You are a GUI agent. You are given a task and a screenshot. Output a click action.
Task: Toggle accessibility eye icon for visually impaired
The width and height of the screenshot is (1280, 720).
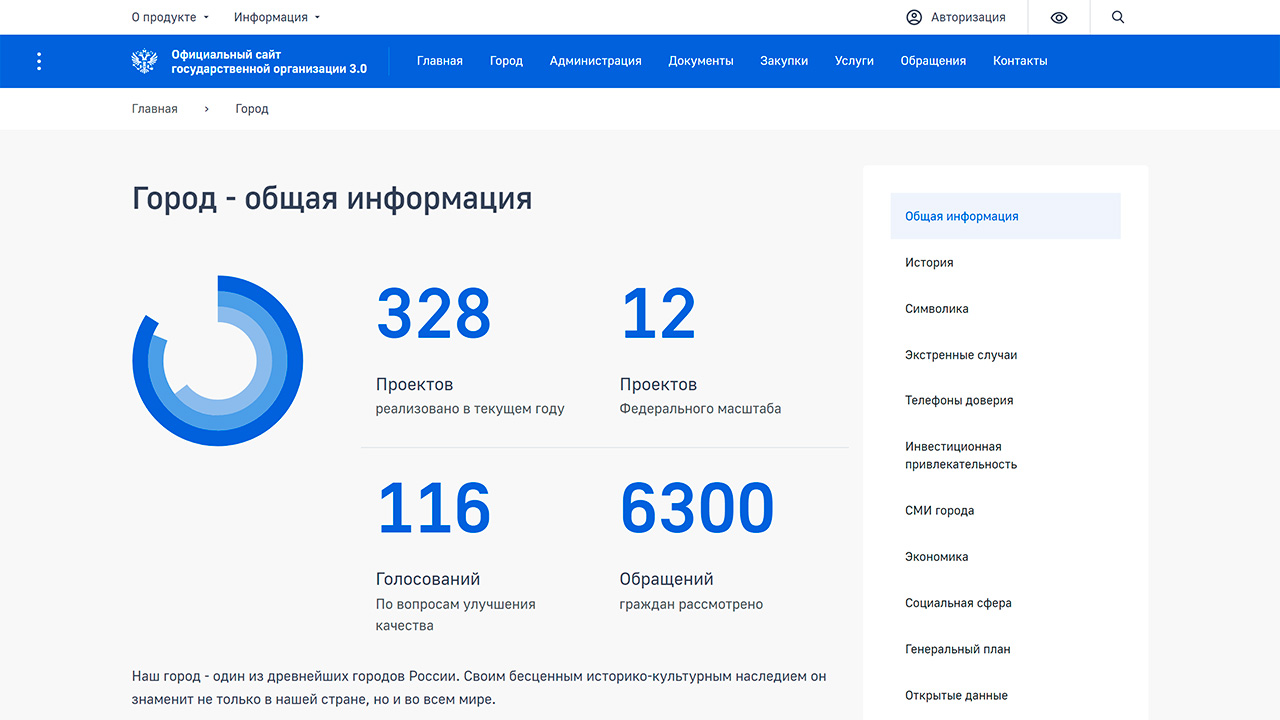tap(1059, 17)
